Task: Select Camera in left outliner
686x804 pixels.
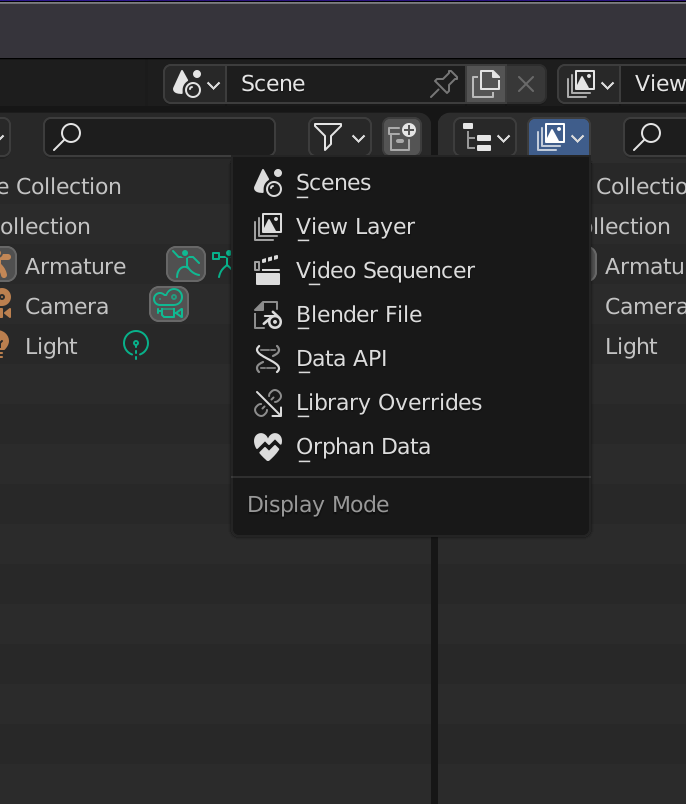Action: coord(67,307)
